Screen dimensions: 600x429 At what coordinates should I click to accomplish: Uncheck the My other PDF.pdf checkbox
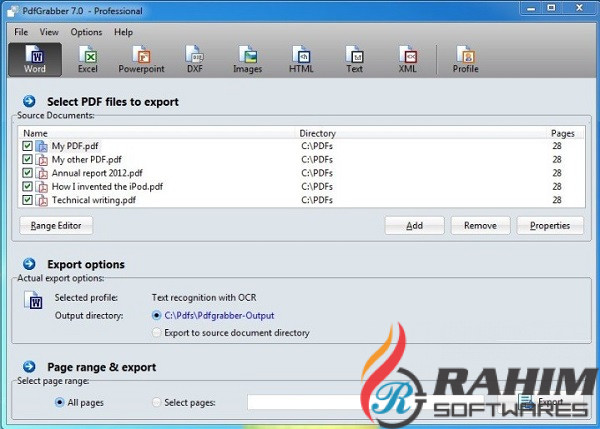click(x=27, y=159)
